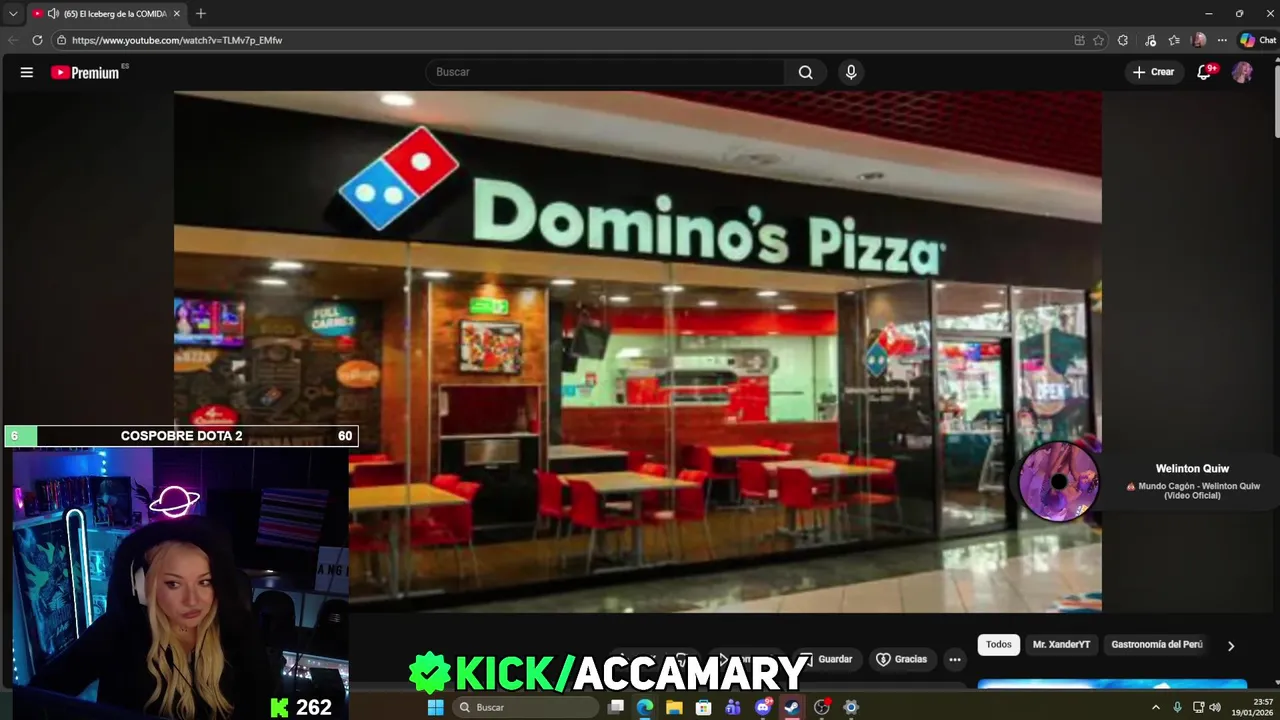Viewport: 1280px width, 720px height.
Task: Open the YouTube guide hamburger menu
Action: coord(27,72)
